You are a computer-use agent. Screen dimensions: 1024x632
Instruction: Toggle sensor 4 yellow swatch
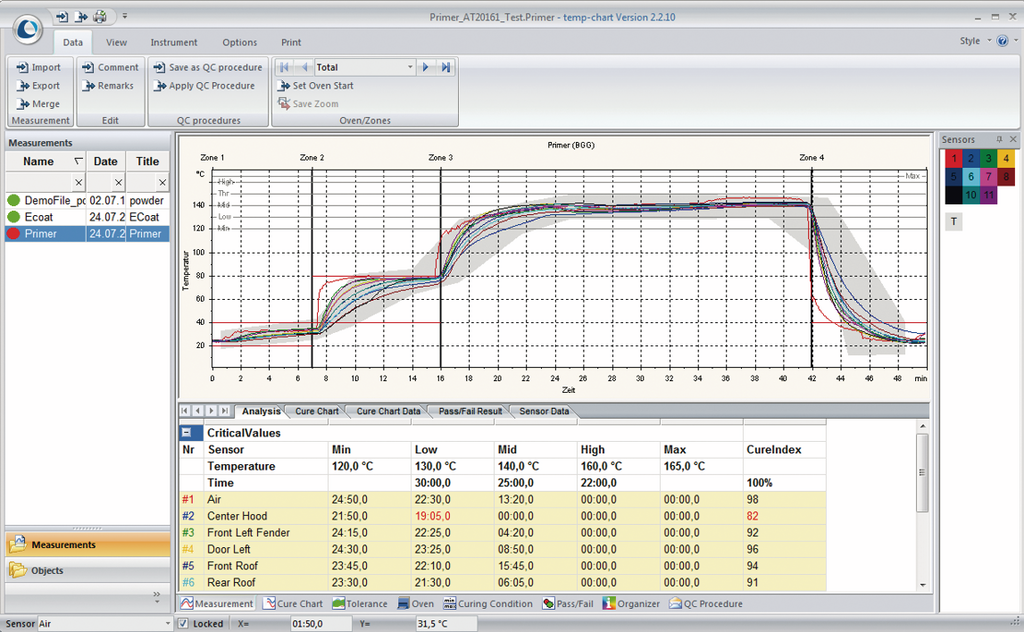click(1006, 158)
